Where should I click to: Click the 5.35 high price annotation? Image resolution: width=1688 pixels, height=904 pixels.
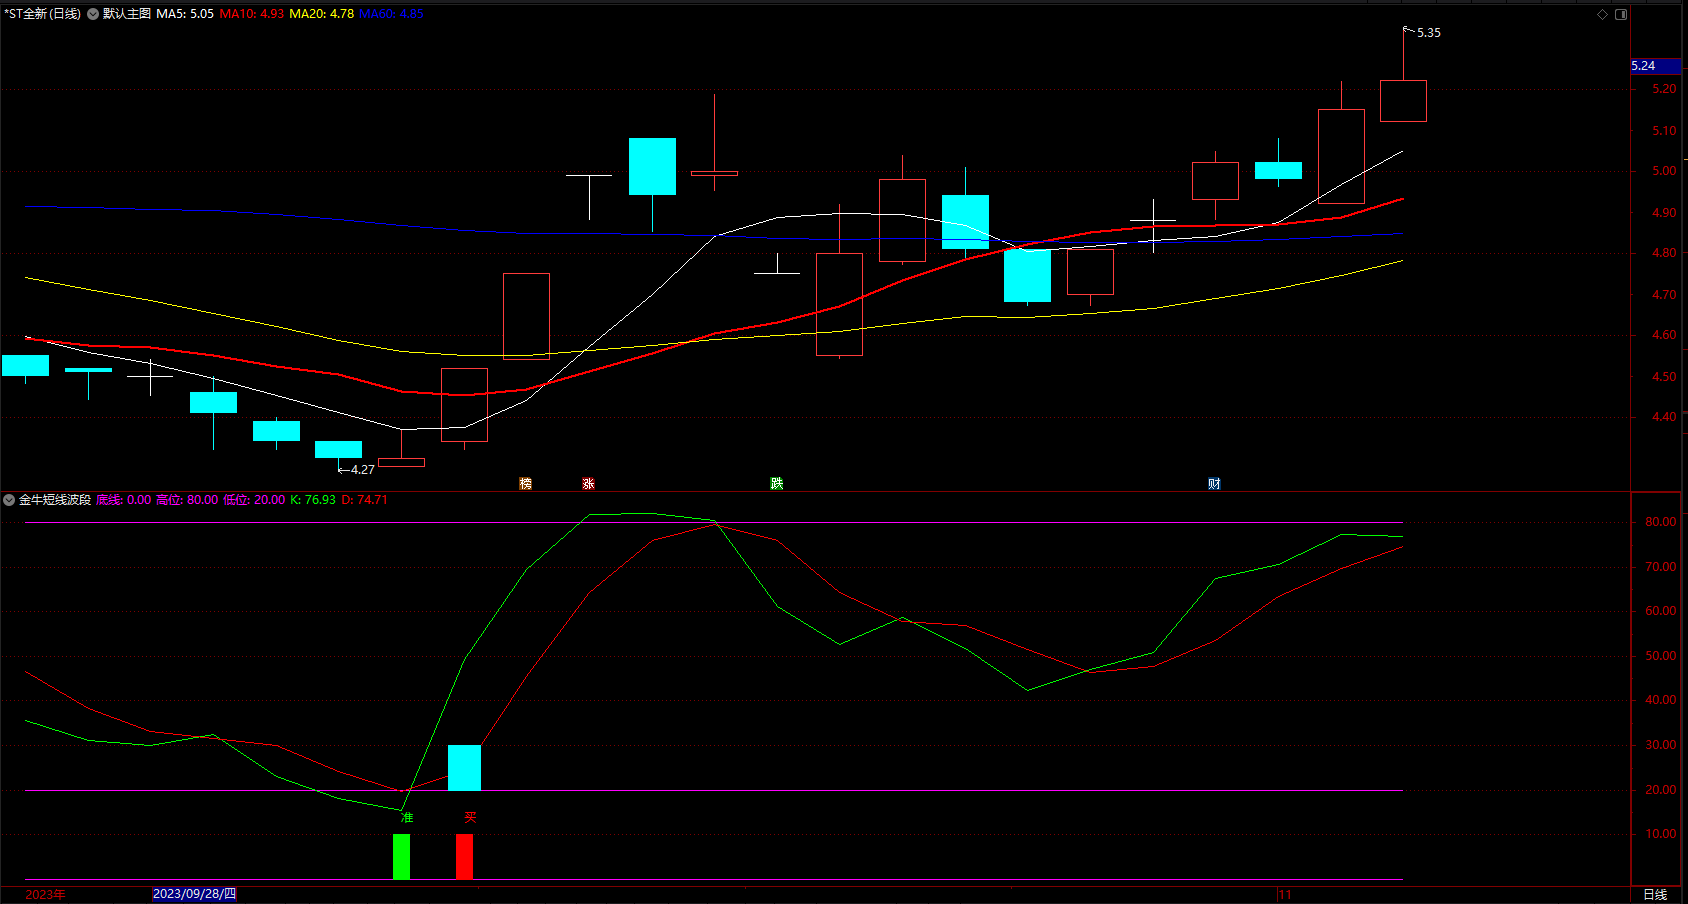point(1429,33)
